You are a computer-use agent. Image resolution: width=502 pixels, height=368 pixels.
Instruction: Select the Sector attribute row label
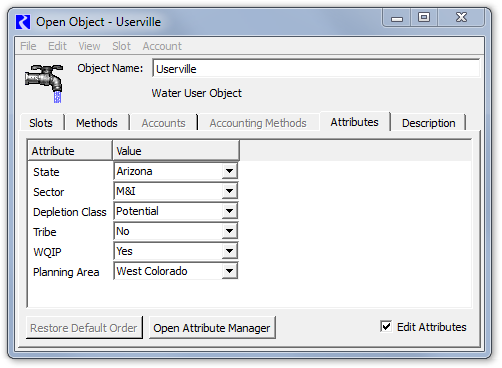point(49,192)
